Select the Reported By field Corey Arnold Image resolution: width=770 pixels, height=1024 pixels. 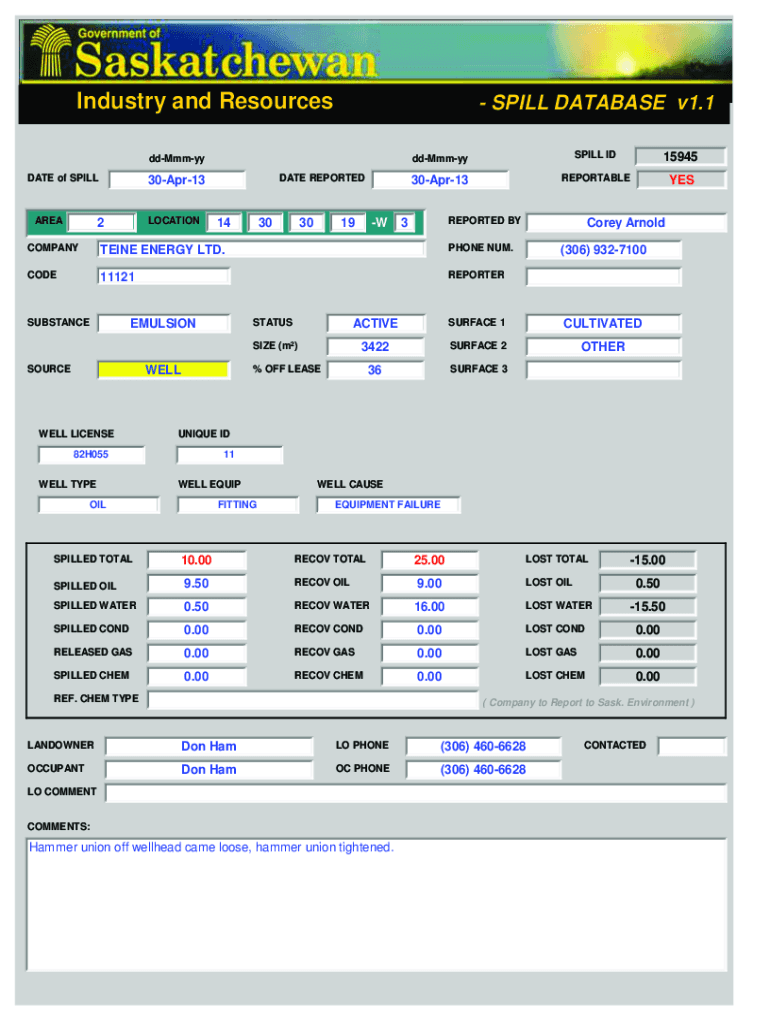(625, 223)
